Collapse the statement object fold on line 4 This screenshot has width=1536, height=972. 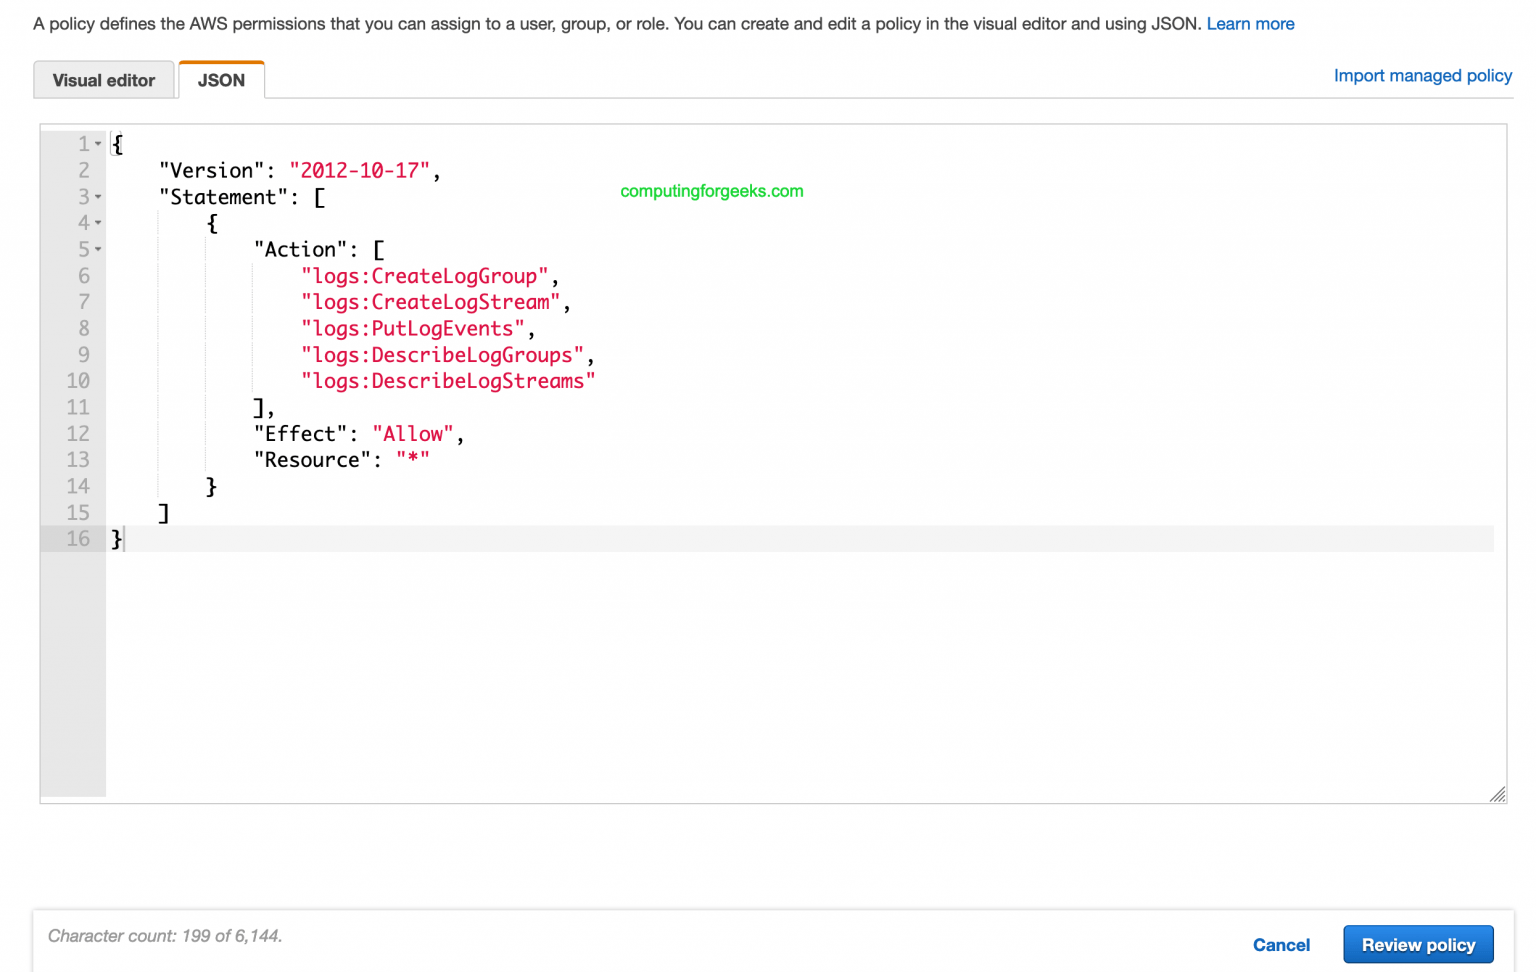tap(98, 223)
